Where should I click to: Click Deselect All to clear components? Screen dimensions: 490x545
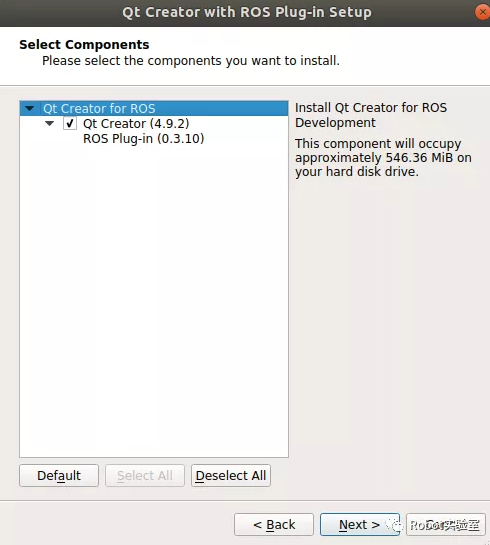(231, 475)
